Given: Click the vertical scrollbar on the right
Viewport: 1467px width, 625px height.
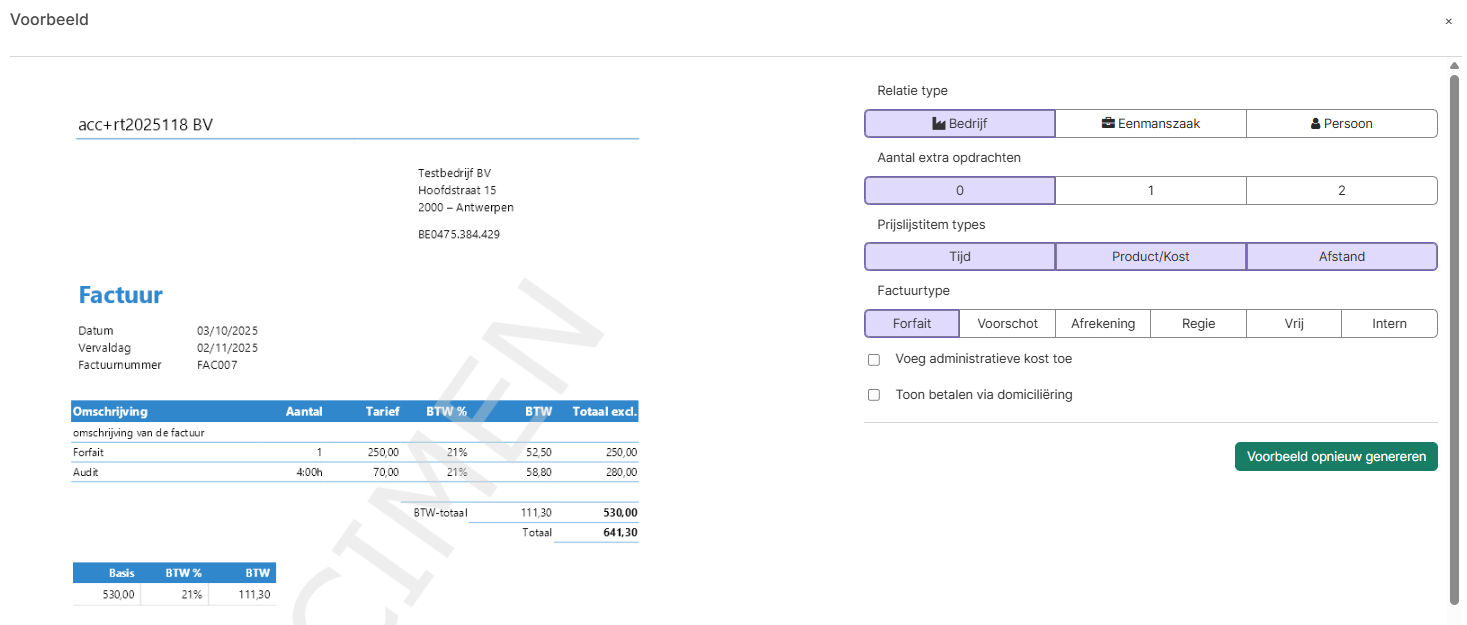Looking at the screenshot, I should pyautogui.click(x=1454, y=337).
